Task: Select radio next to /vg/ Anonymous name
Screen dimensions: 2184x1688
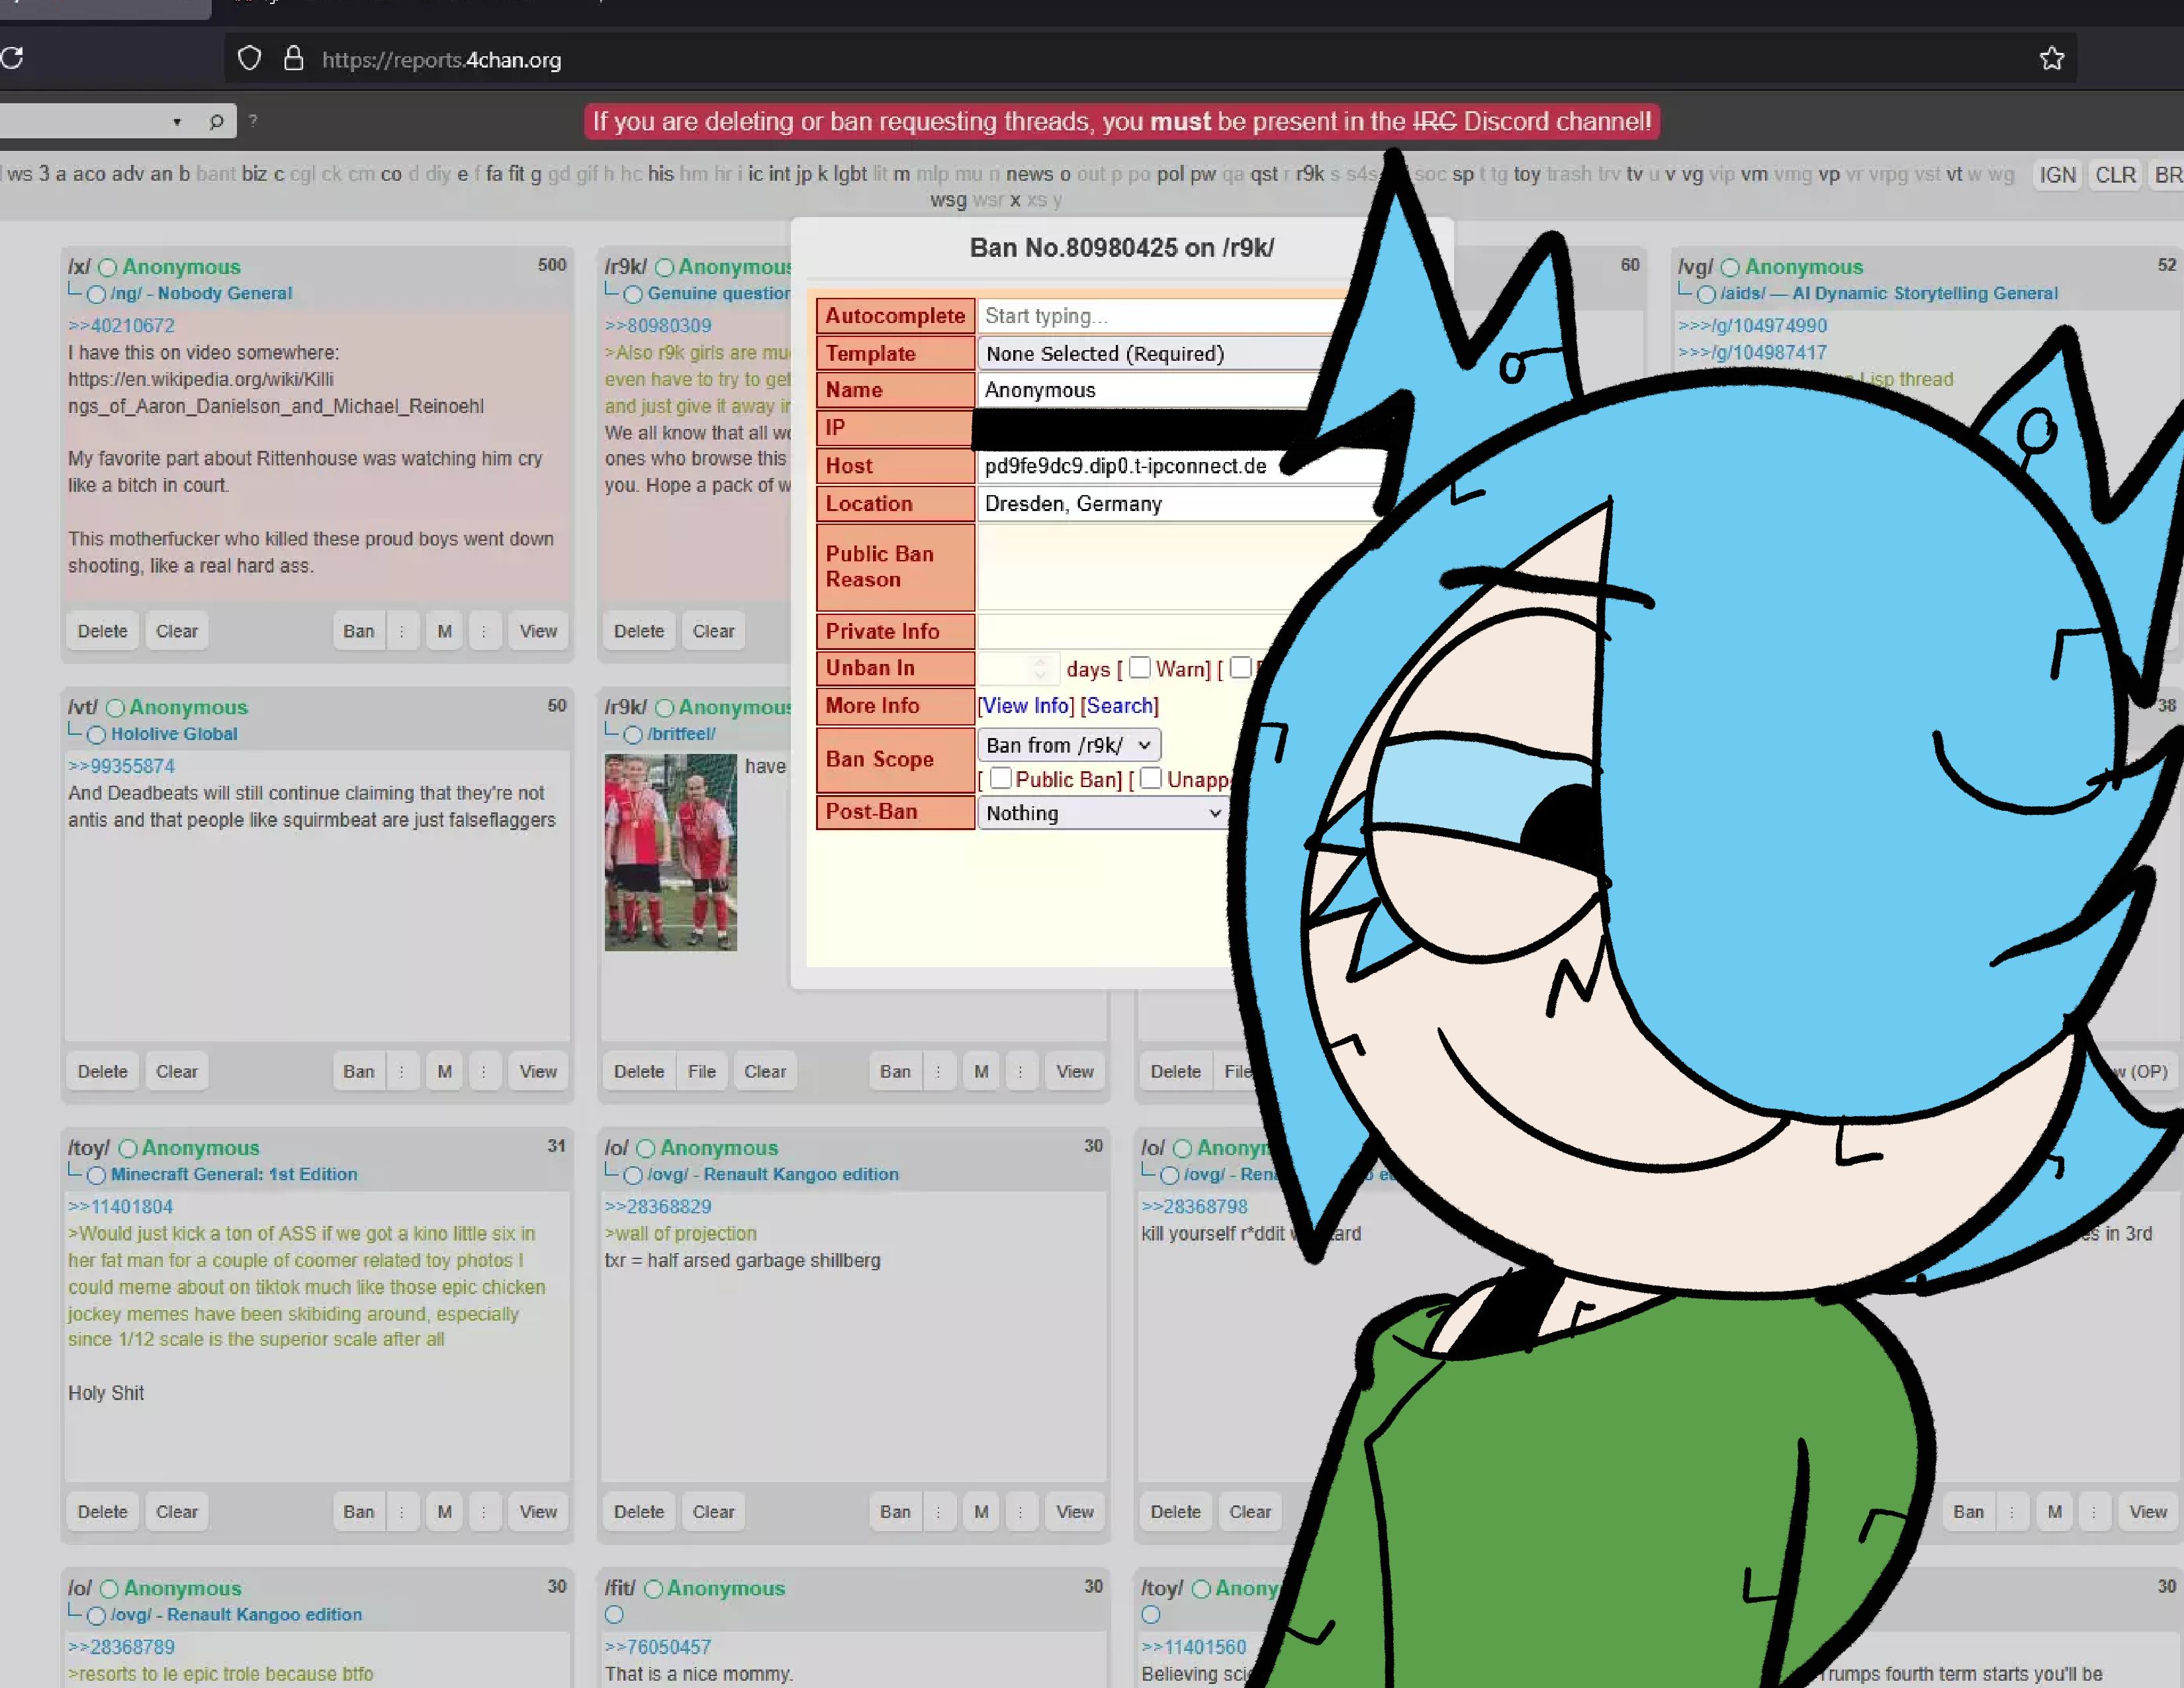Action: click(x=1730, y=268)
